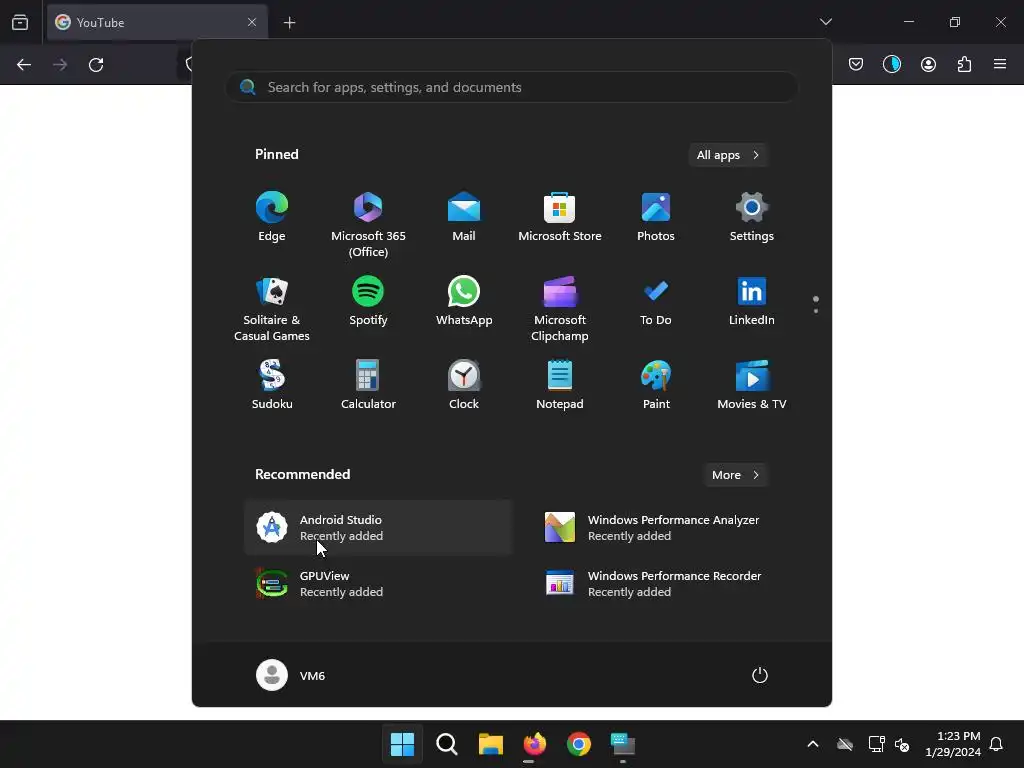Click the blue circular toolbar icon next to the Pocket icon
Screen dimensions: 1024x768
click(x=892, y=64)
